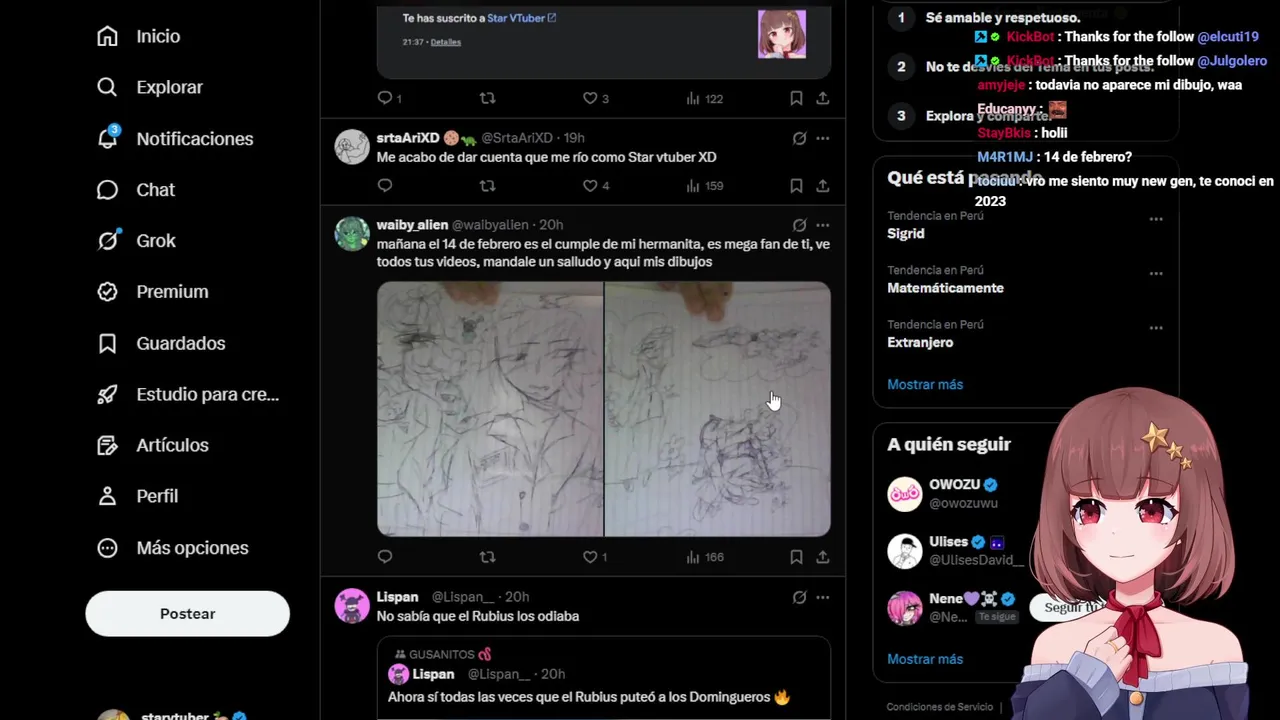The width and height of the screenshot is (1280, 720).
Task: Bookmark srtaAriXD's tweet
Action: click(796, 186)
